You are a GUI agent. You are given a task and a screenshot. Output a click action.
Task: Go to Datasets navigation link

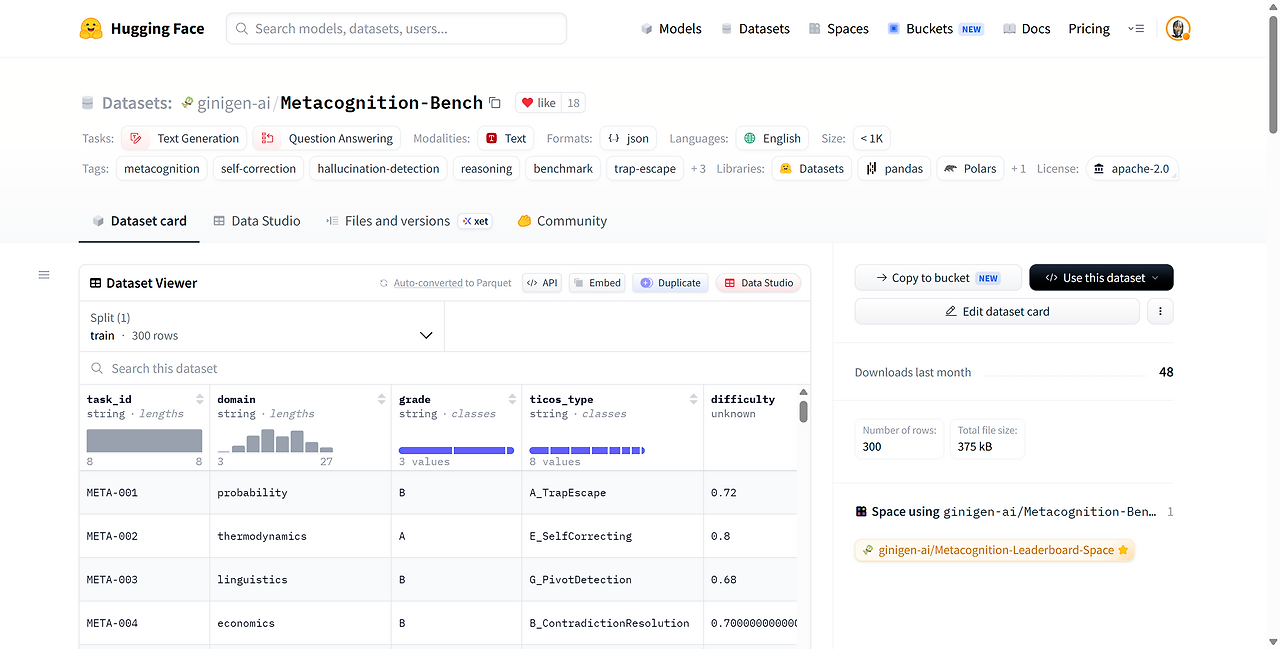click(755, 29)
